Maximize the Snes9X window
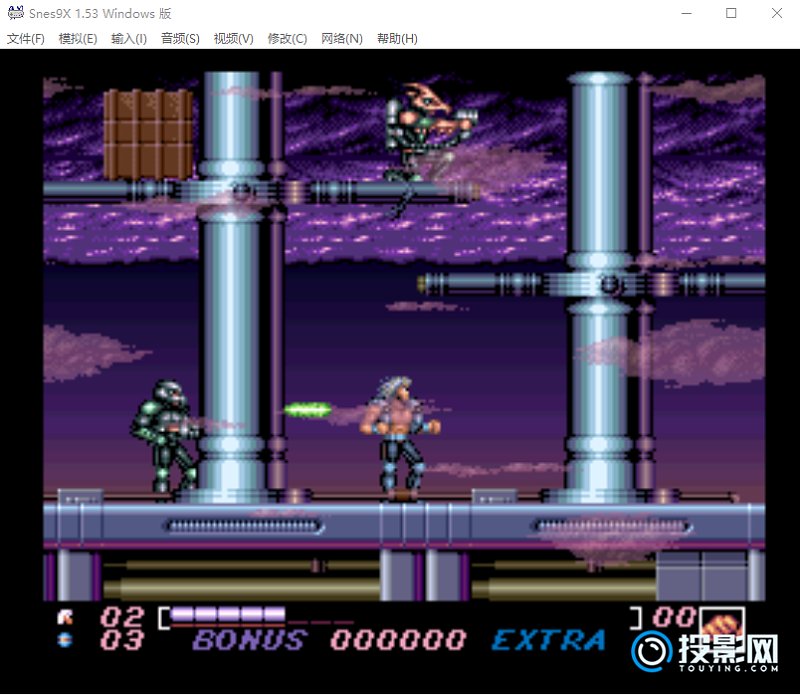 [x=731, y=13]
